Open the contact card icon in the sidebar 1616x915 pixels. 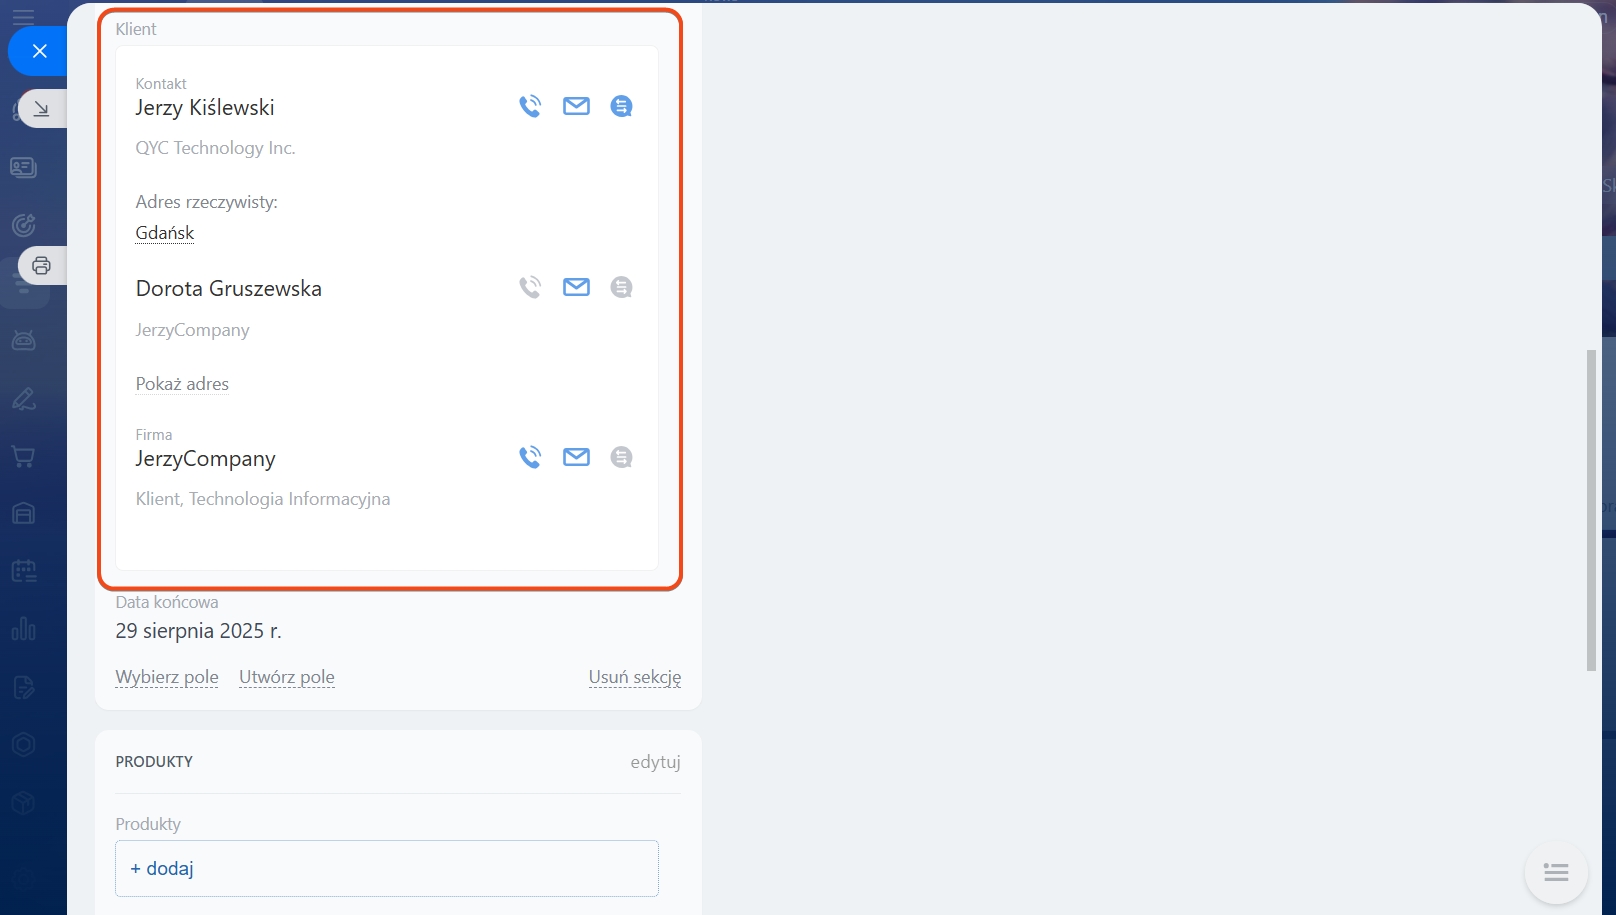click(24, 167)
